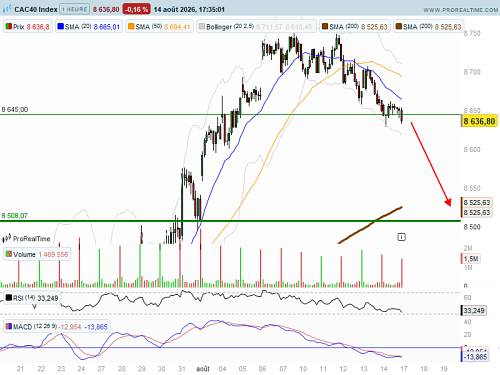Select the 8 508,07 support line label

tap(15, 216)
